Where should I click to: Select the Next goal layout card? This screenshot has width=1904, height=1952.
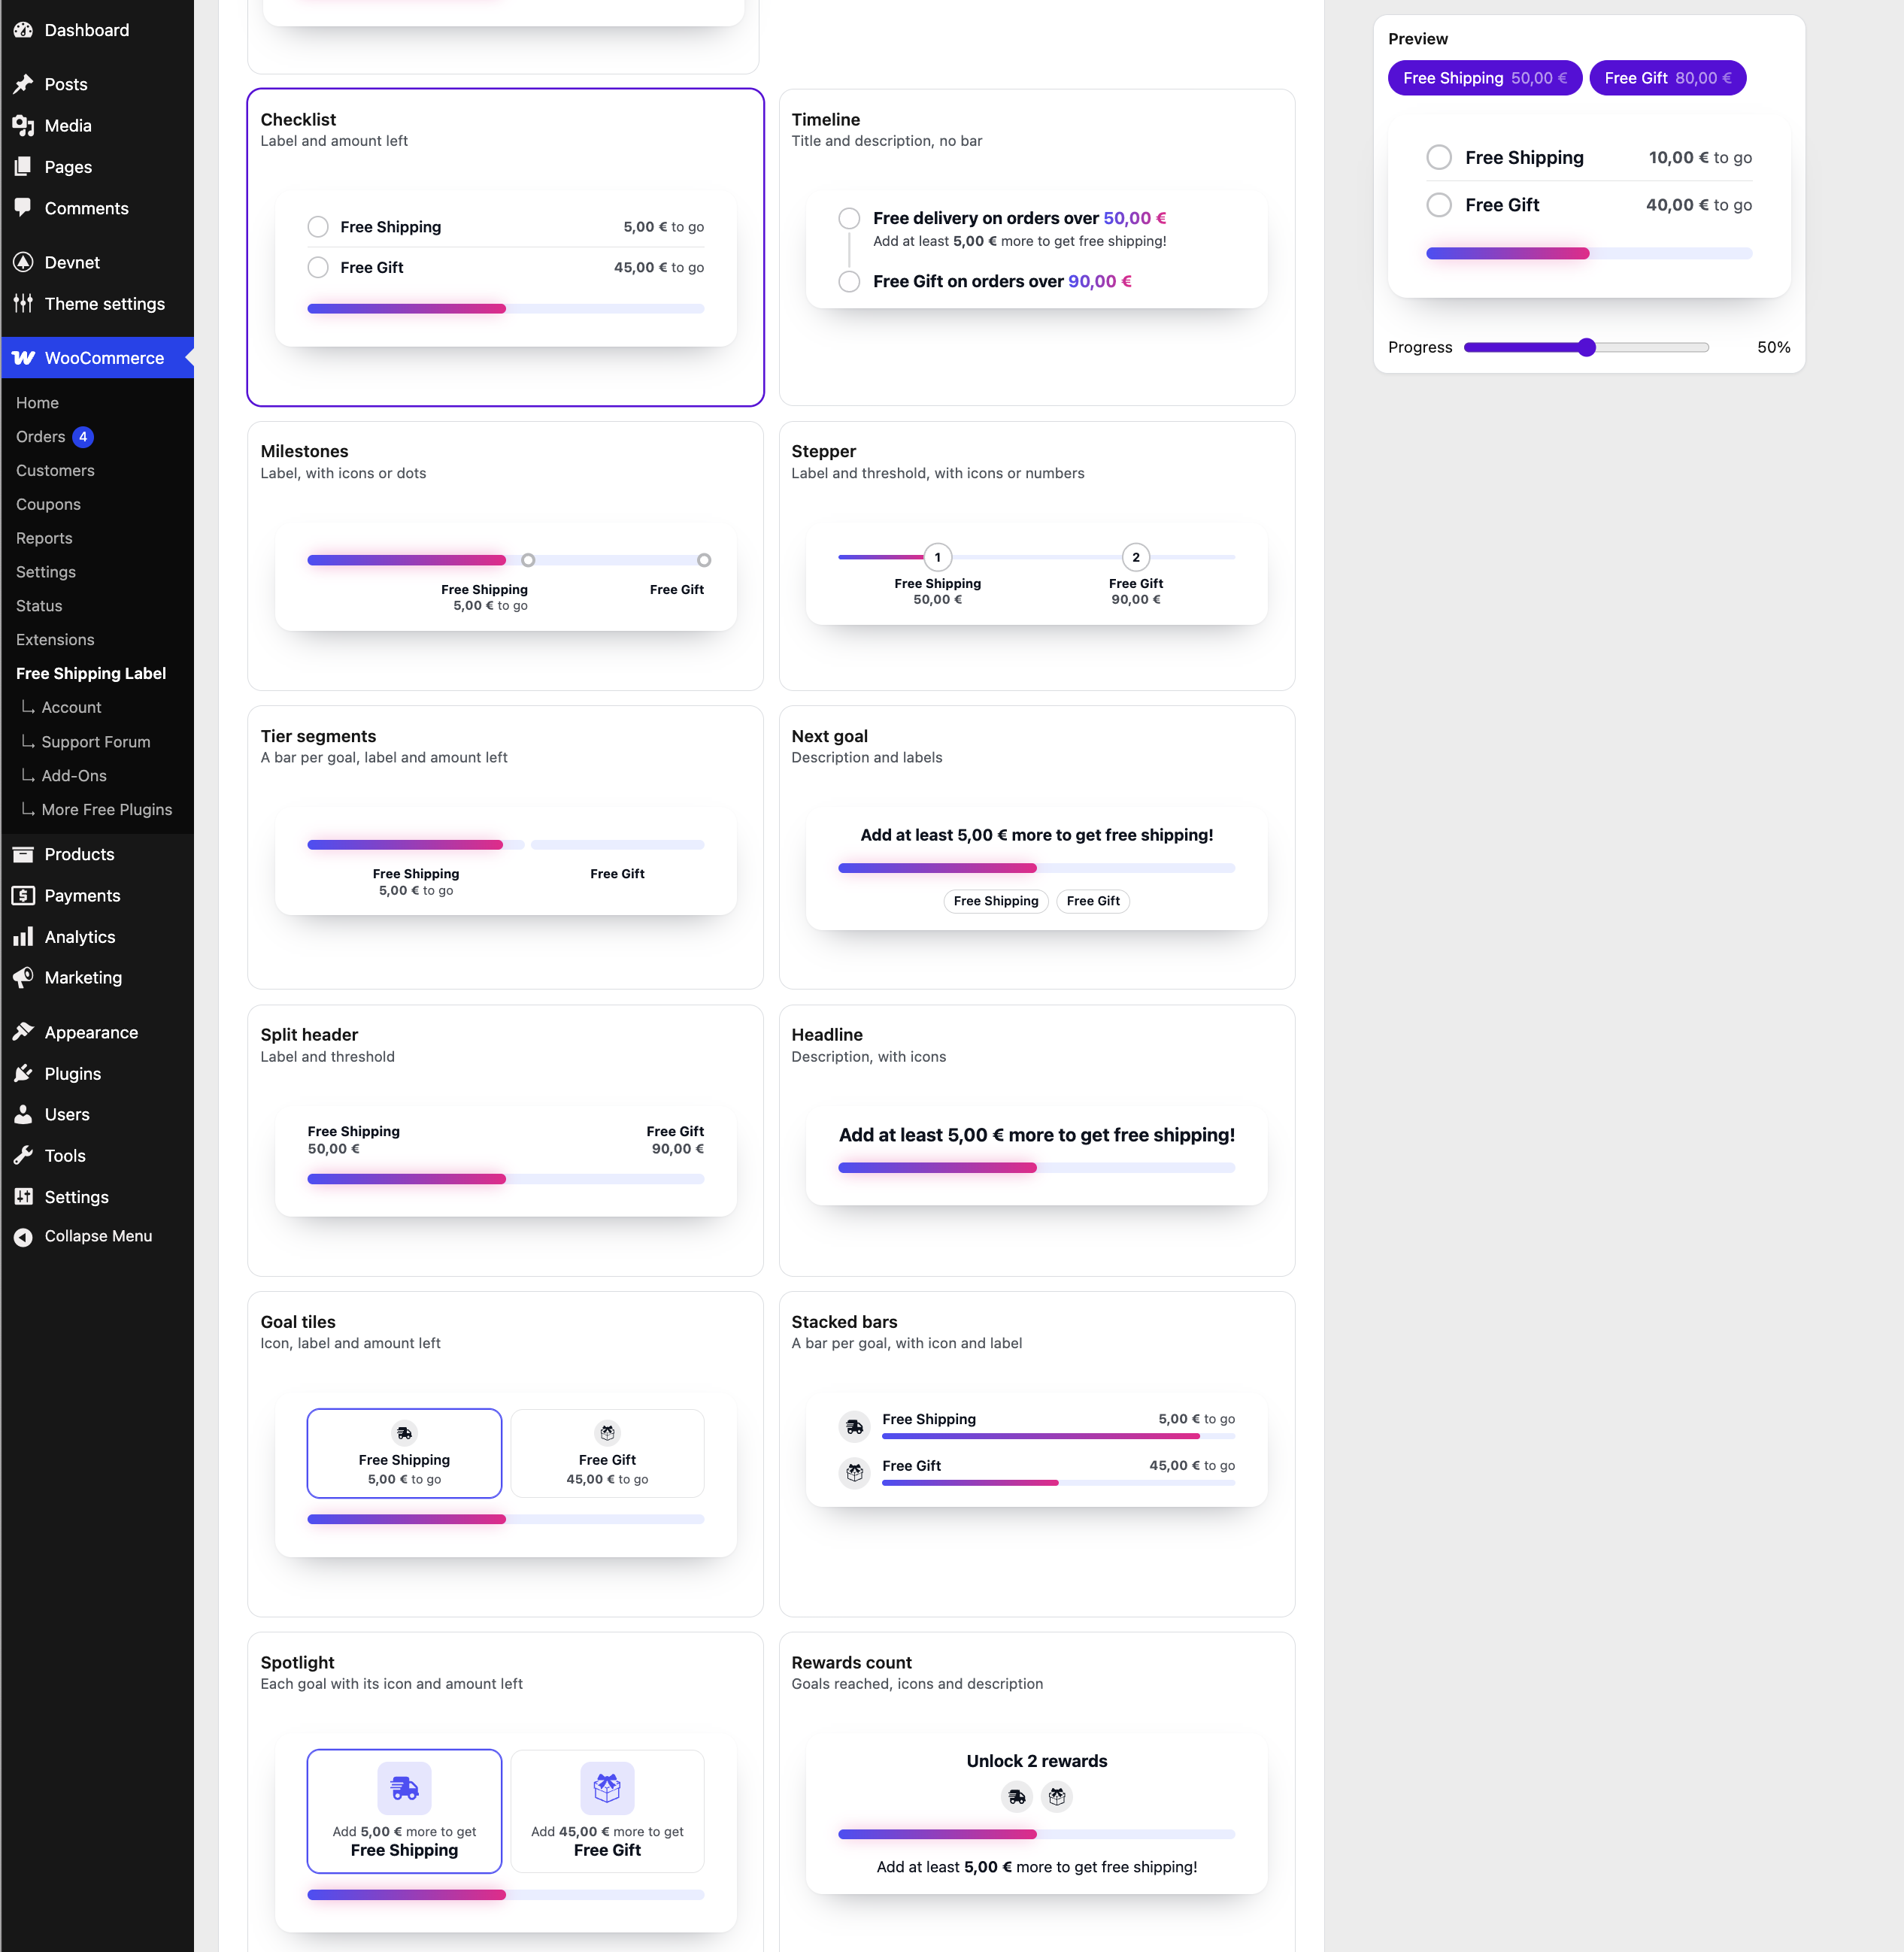[x=1037, y=848]
